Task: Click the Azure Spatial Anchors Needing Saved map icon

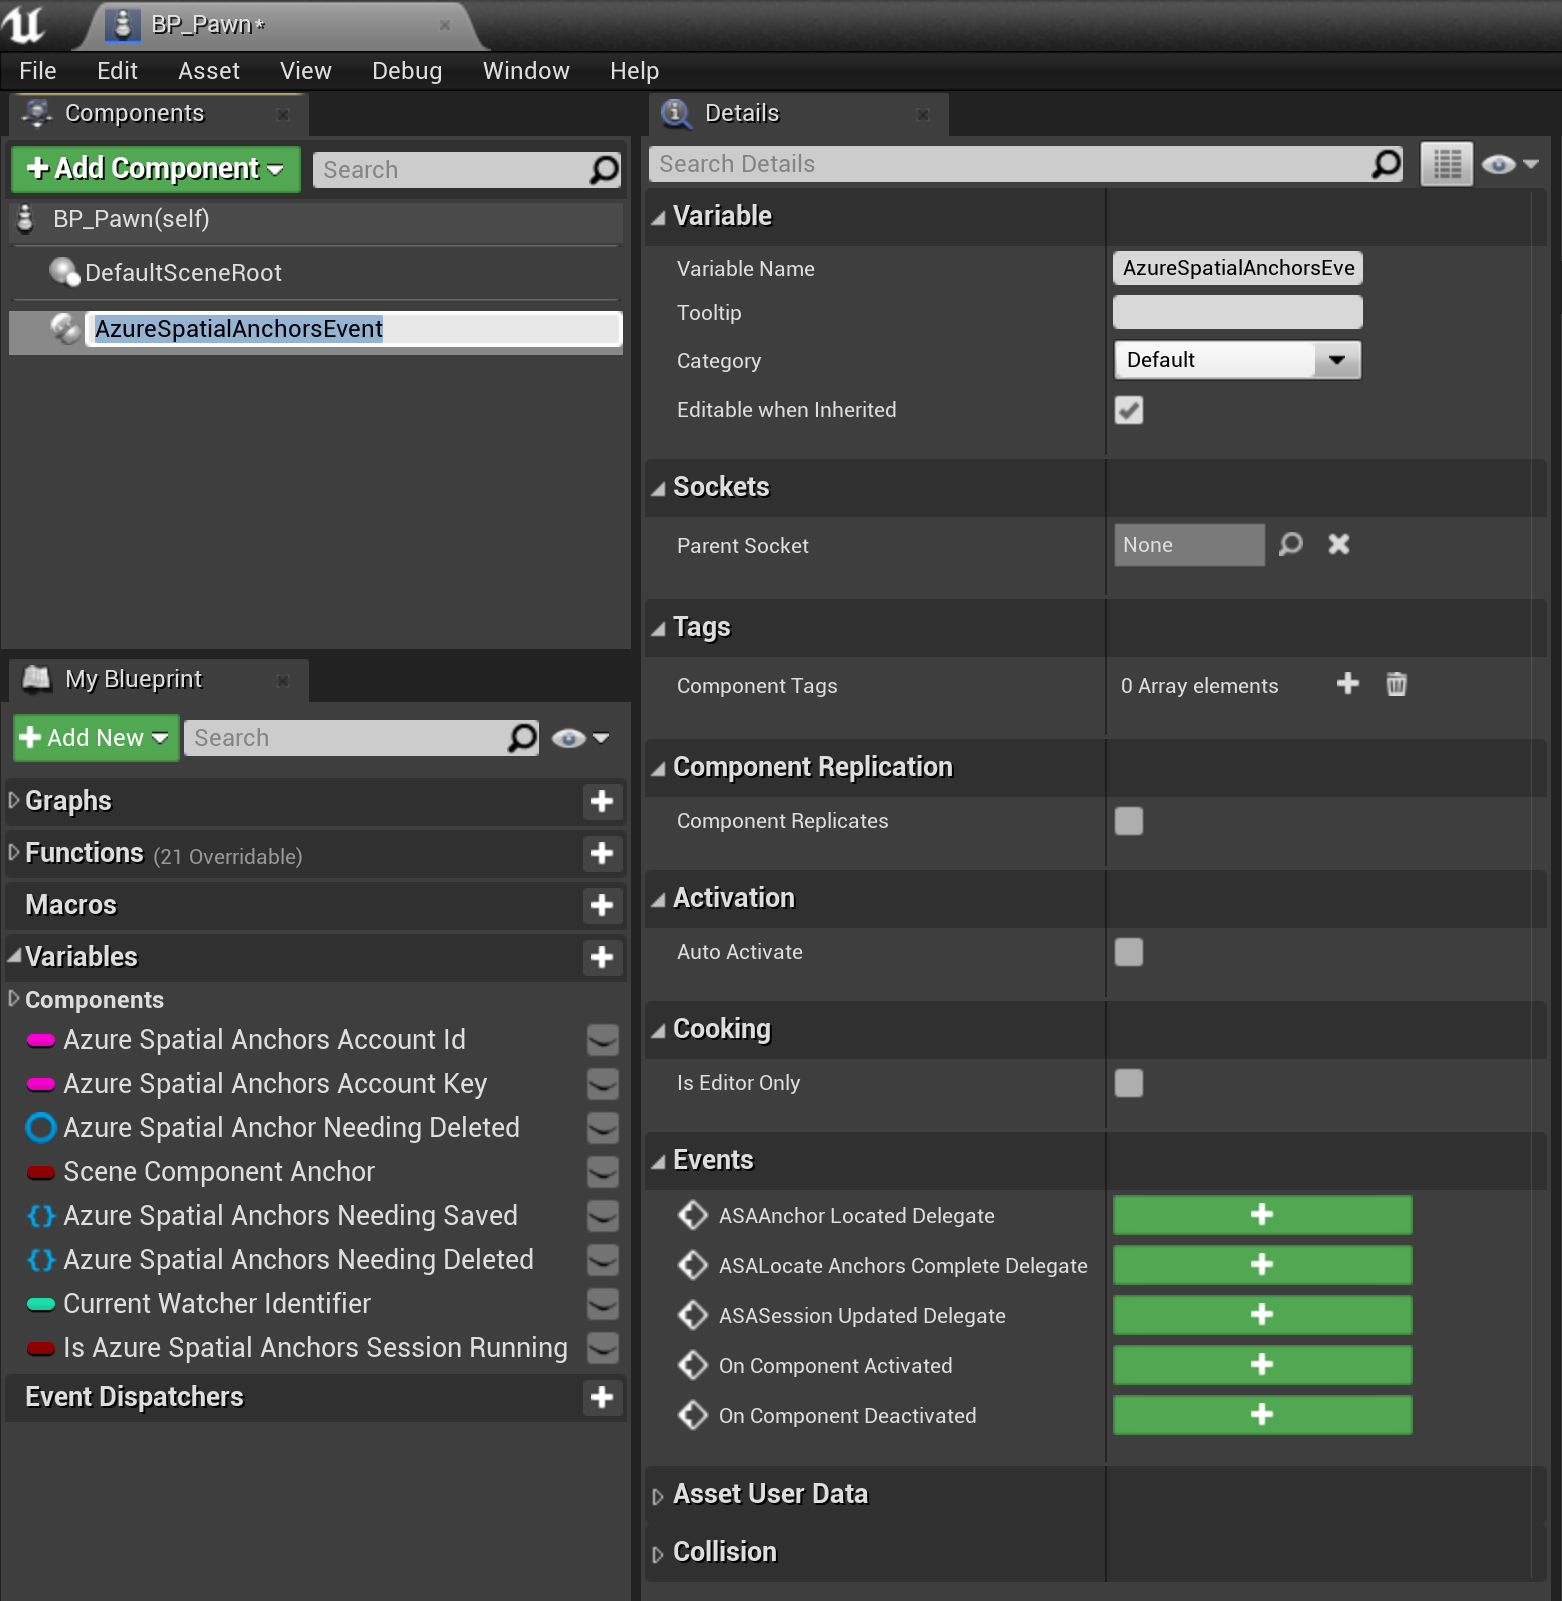Action: (x=41, y=1216)
